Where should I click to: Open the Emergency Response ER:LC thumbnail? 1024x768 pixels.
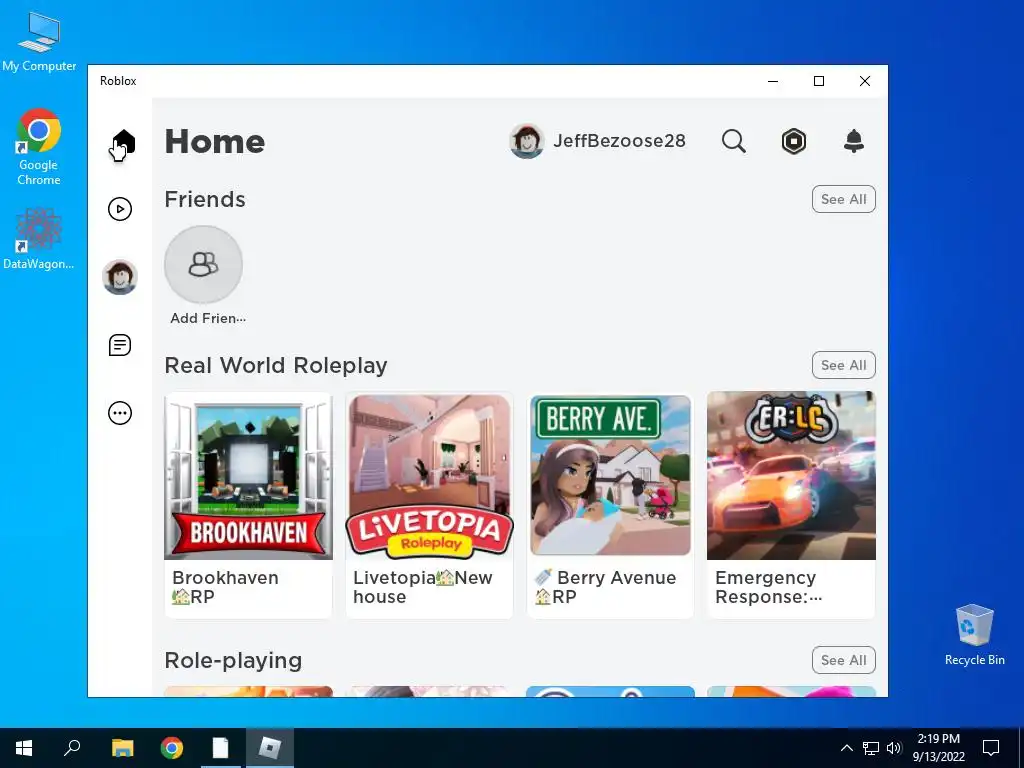point(792,475)
